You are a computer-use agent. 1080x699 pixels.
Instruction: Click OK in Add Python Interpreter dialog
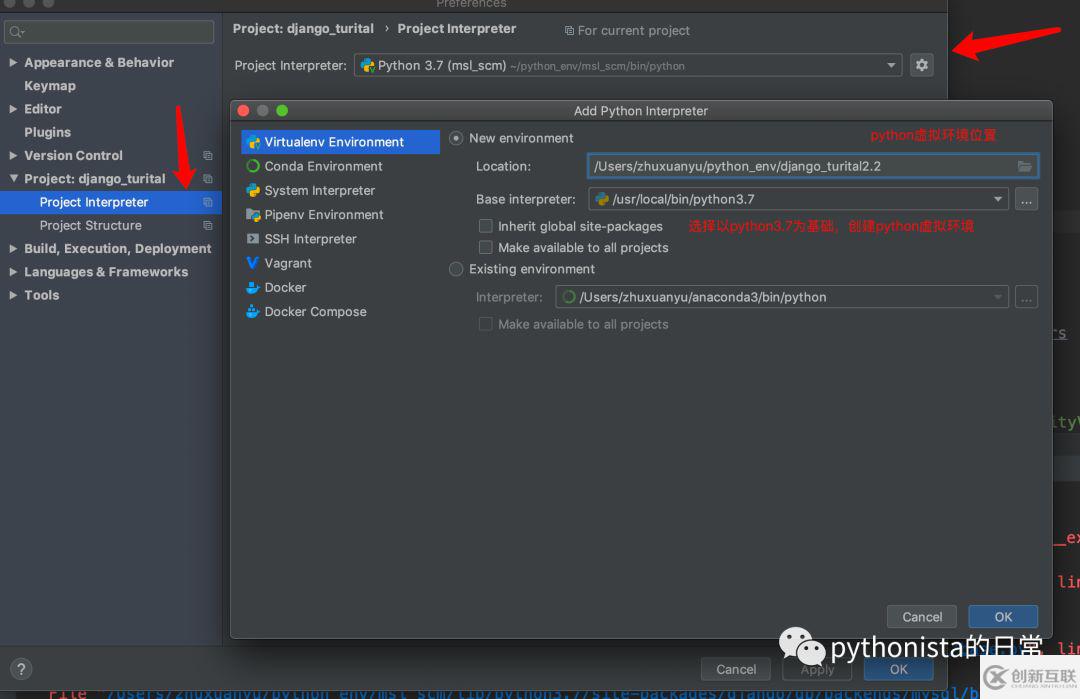point(1003,617)
